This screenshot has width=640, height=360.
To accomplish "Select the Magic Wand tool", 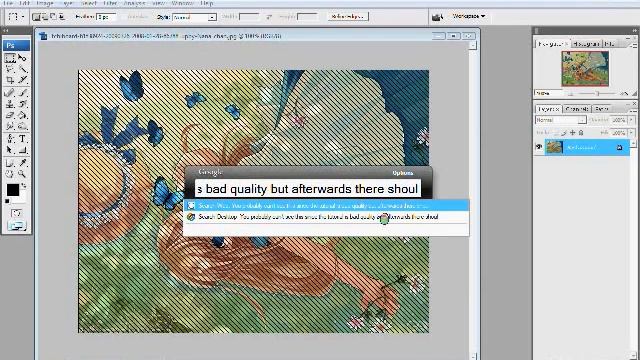I will click(22, 69).
